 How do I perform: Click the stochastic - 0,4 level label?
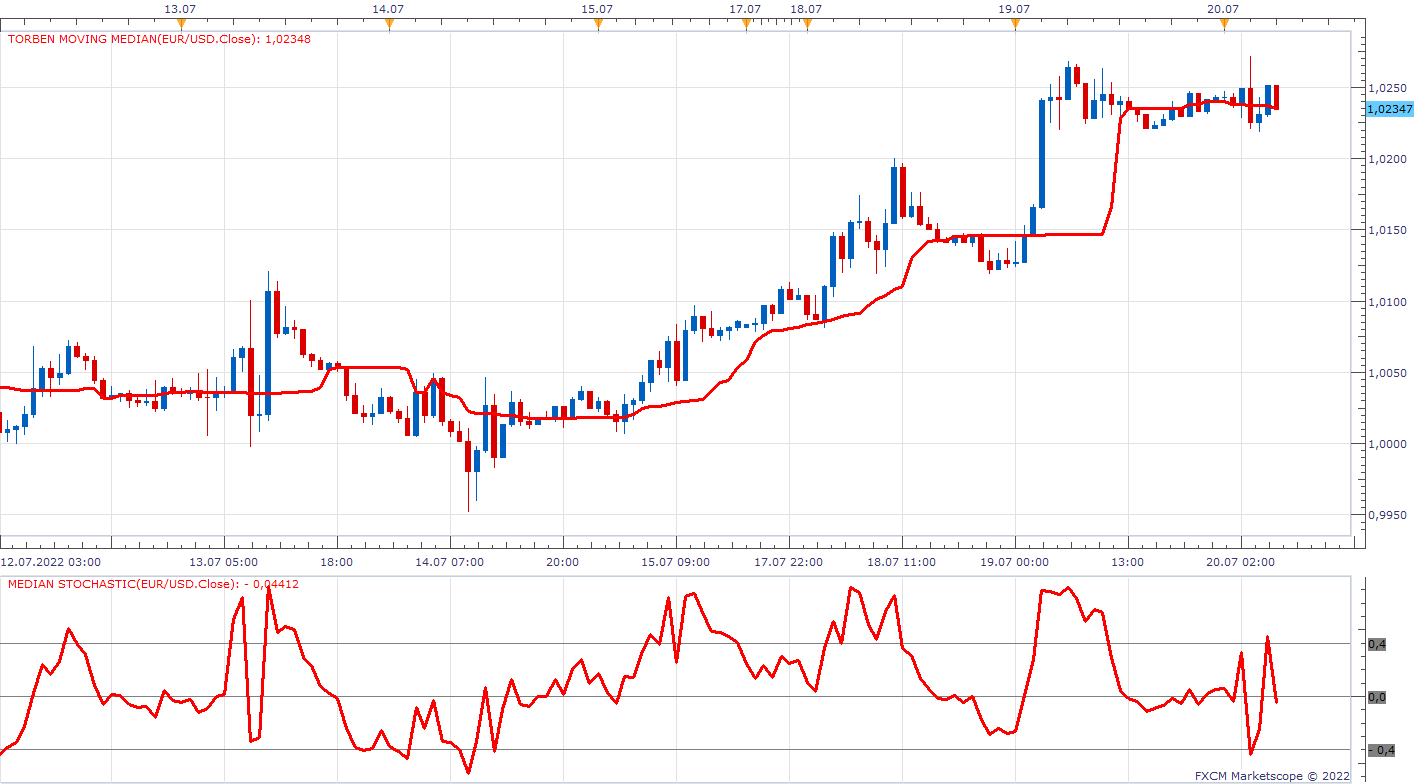pos(1381,750)
